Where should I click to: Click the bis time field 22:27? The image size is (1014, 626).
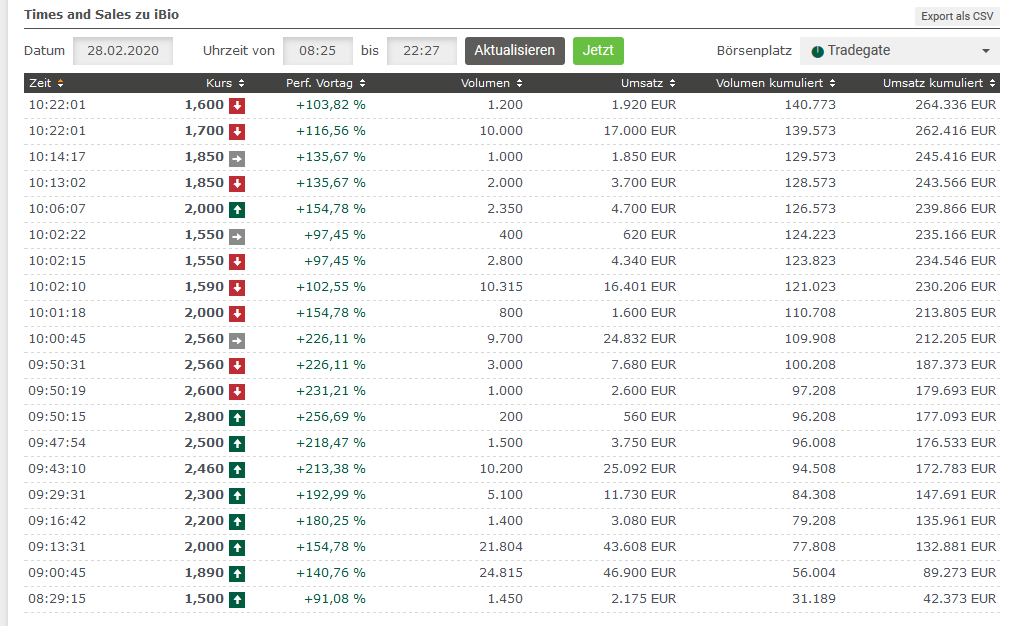point(421,51)
